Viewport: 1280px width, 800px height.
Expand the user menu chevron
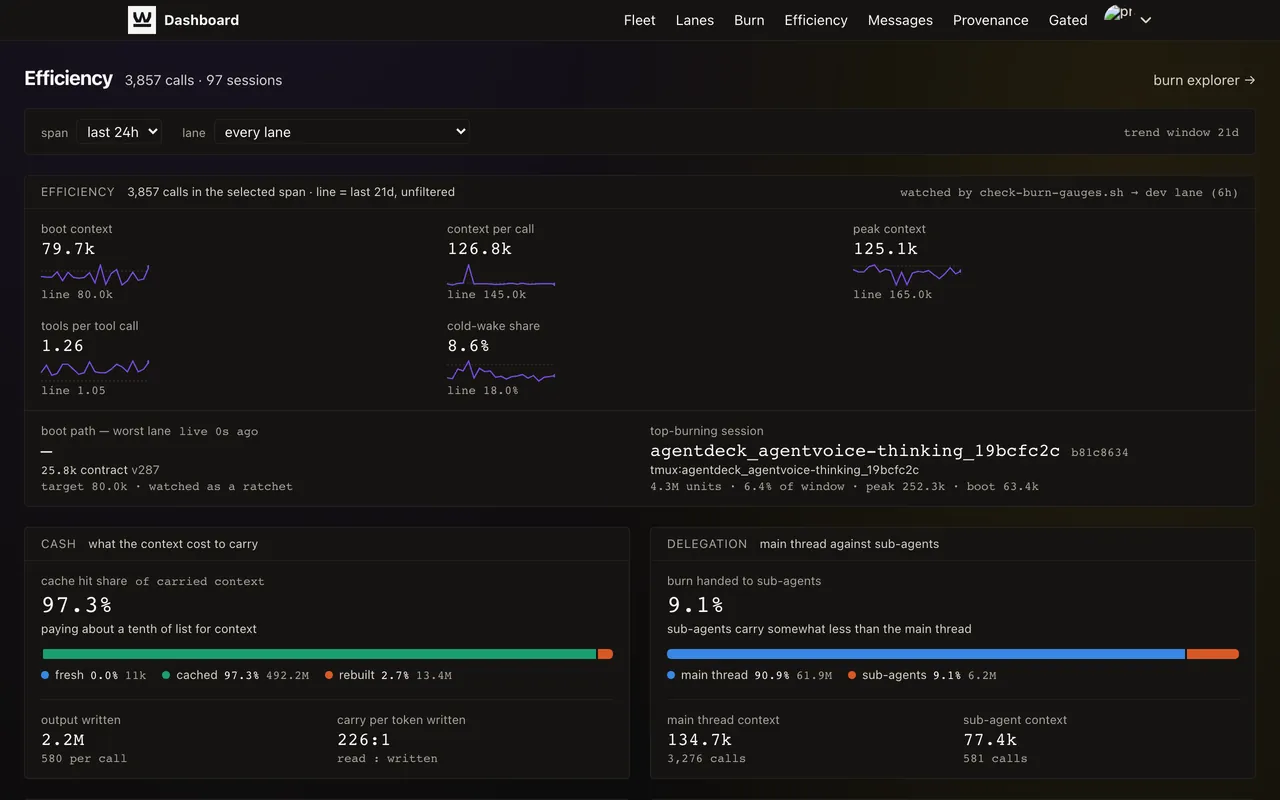(x=1146, y=20)
